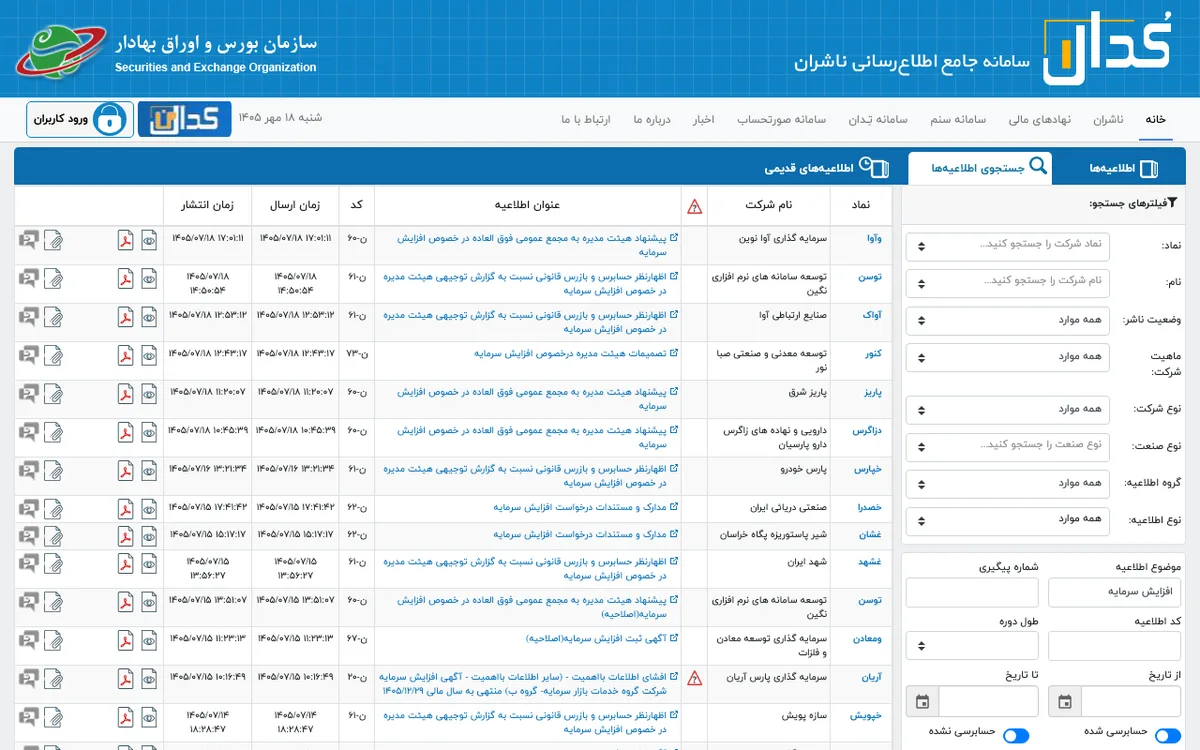Screen dimensions: 1200x750
Task: Open سامانه سنم navigation item
Action: tap(958, 120)
